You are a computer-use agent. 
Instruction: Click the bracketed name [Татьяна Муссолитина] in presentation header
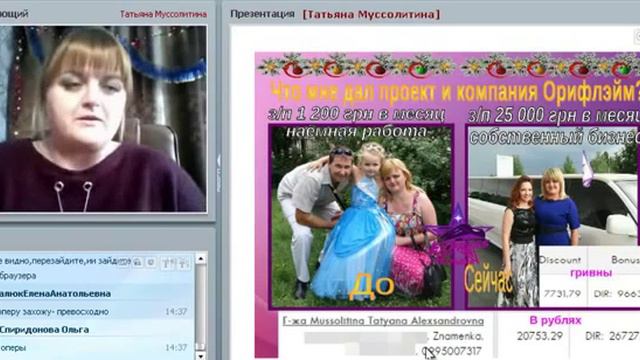pos(371,14)
